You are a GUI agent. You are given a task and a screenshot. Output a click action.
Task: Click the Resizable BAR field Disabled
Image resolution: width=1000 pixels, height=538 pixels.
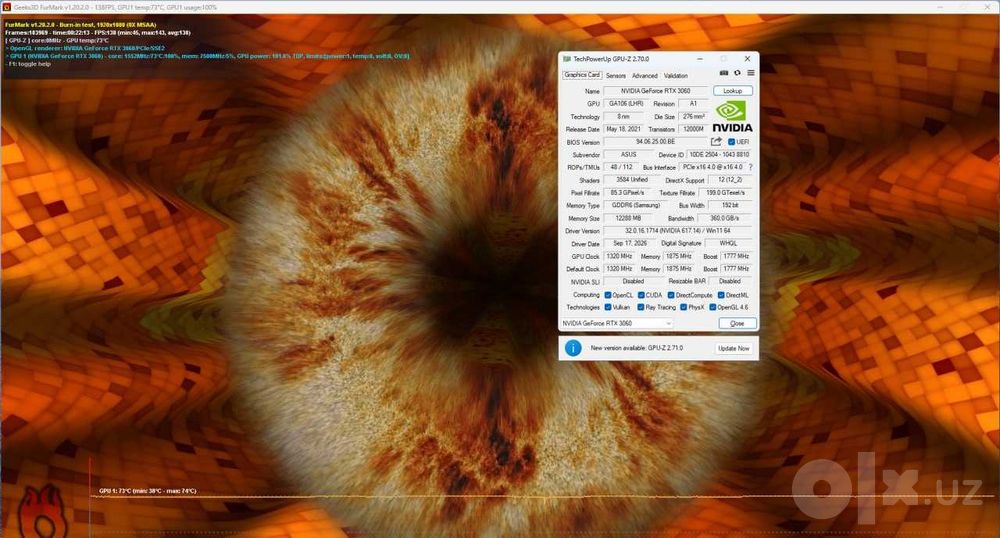click(x=730, y=281)
